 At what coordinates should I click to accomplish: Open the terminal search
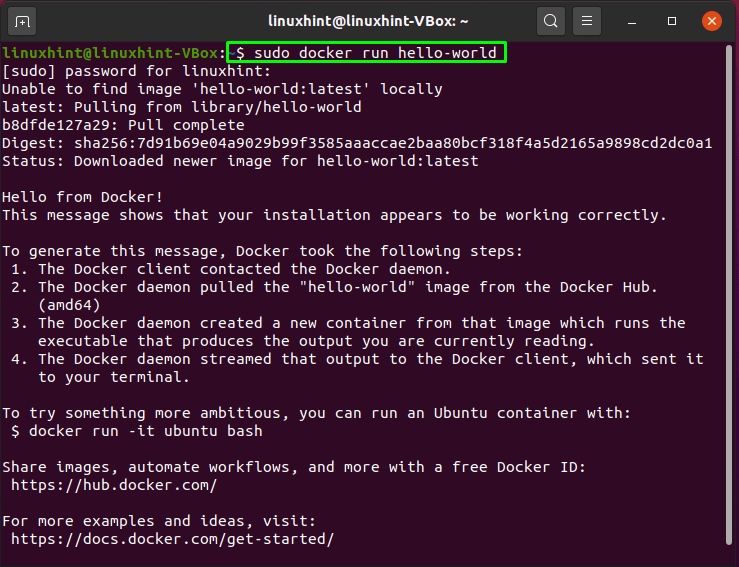coord(550,21)
